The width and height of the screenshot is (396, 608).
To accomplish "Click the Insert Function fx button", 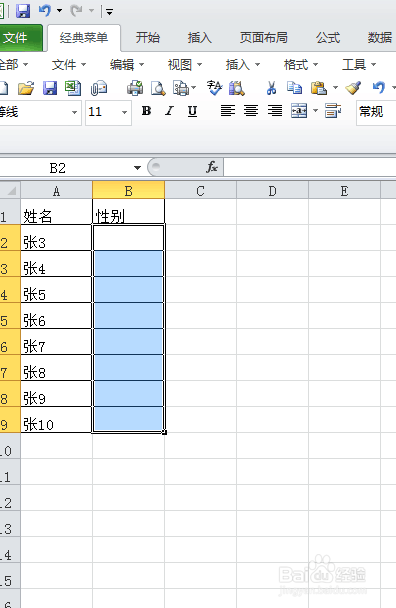I will click(x=212, y=168).
